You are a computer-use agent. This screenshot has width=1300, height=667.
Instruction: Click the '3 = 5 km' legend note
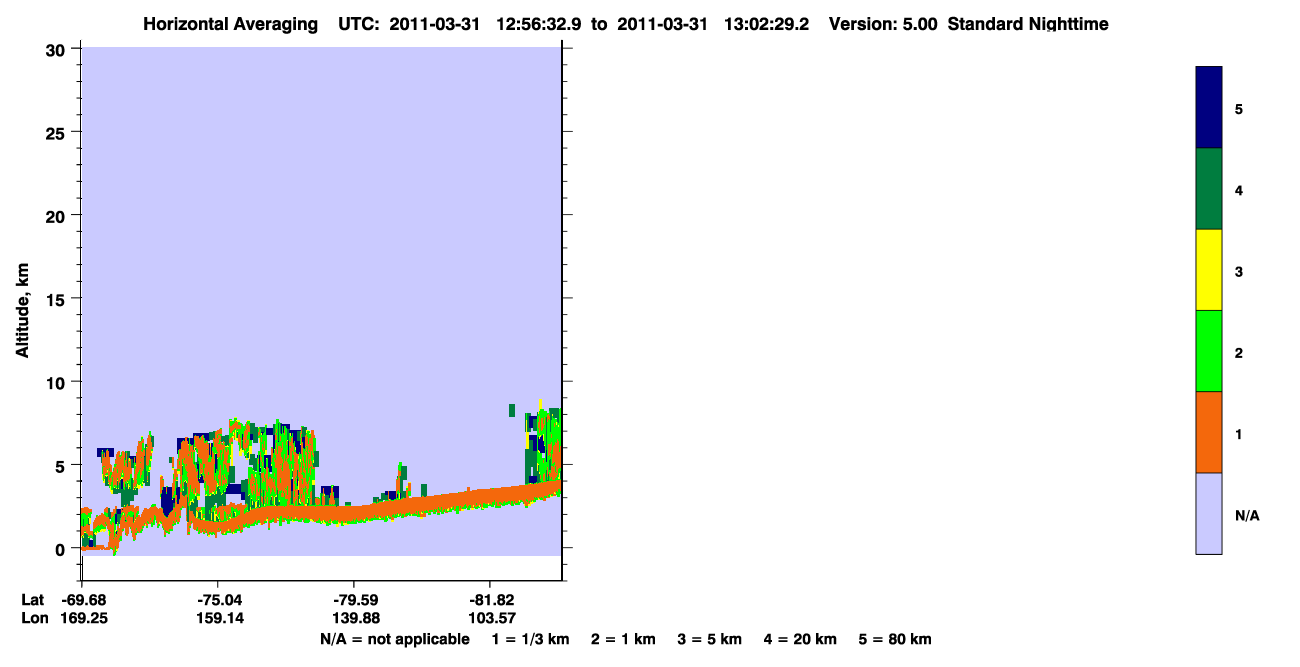[x=709, y=639]
